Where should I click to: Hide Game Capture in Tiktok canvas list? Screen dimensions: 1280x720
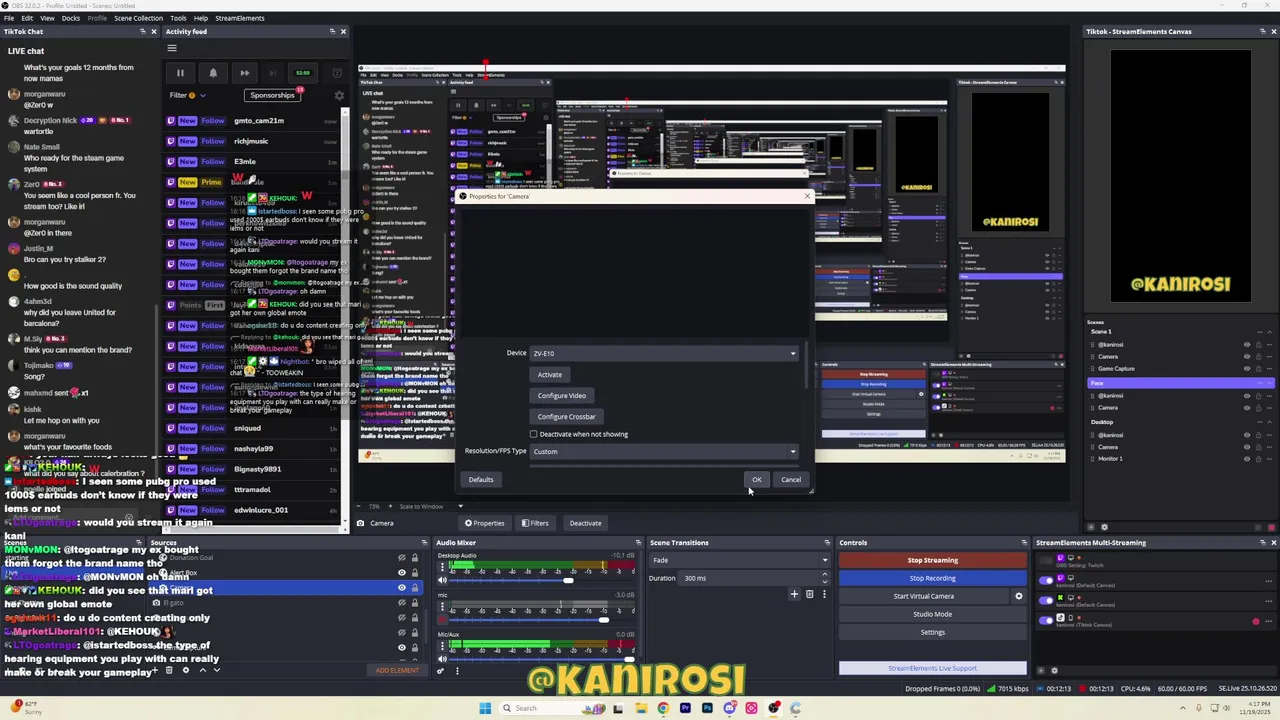coord(1247,369)
